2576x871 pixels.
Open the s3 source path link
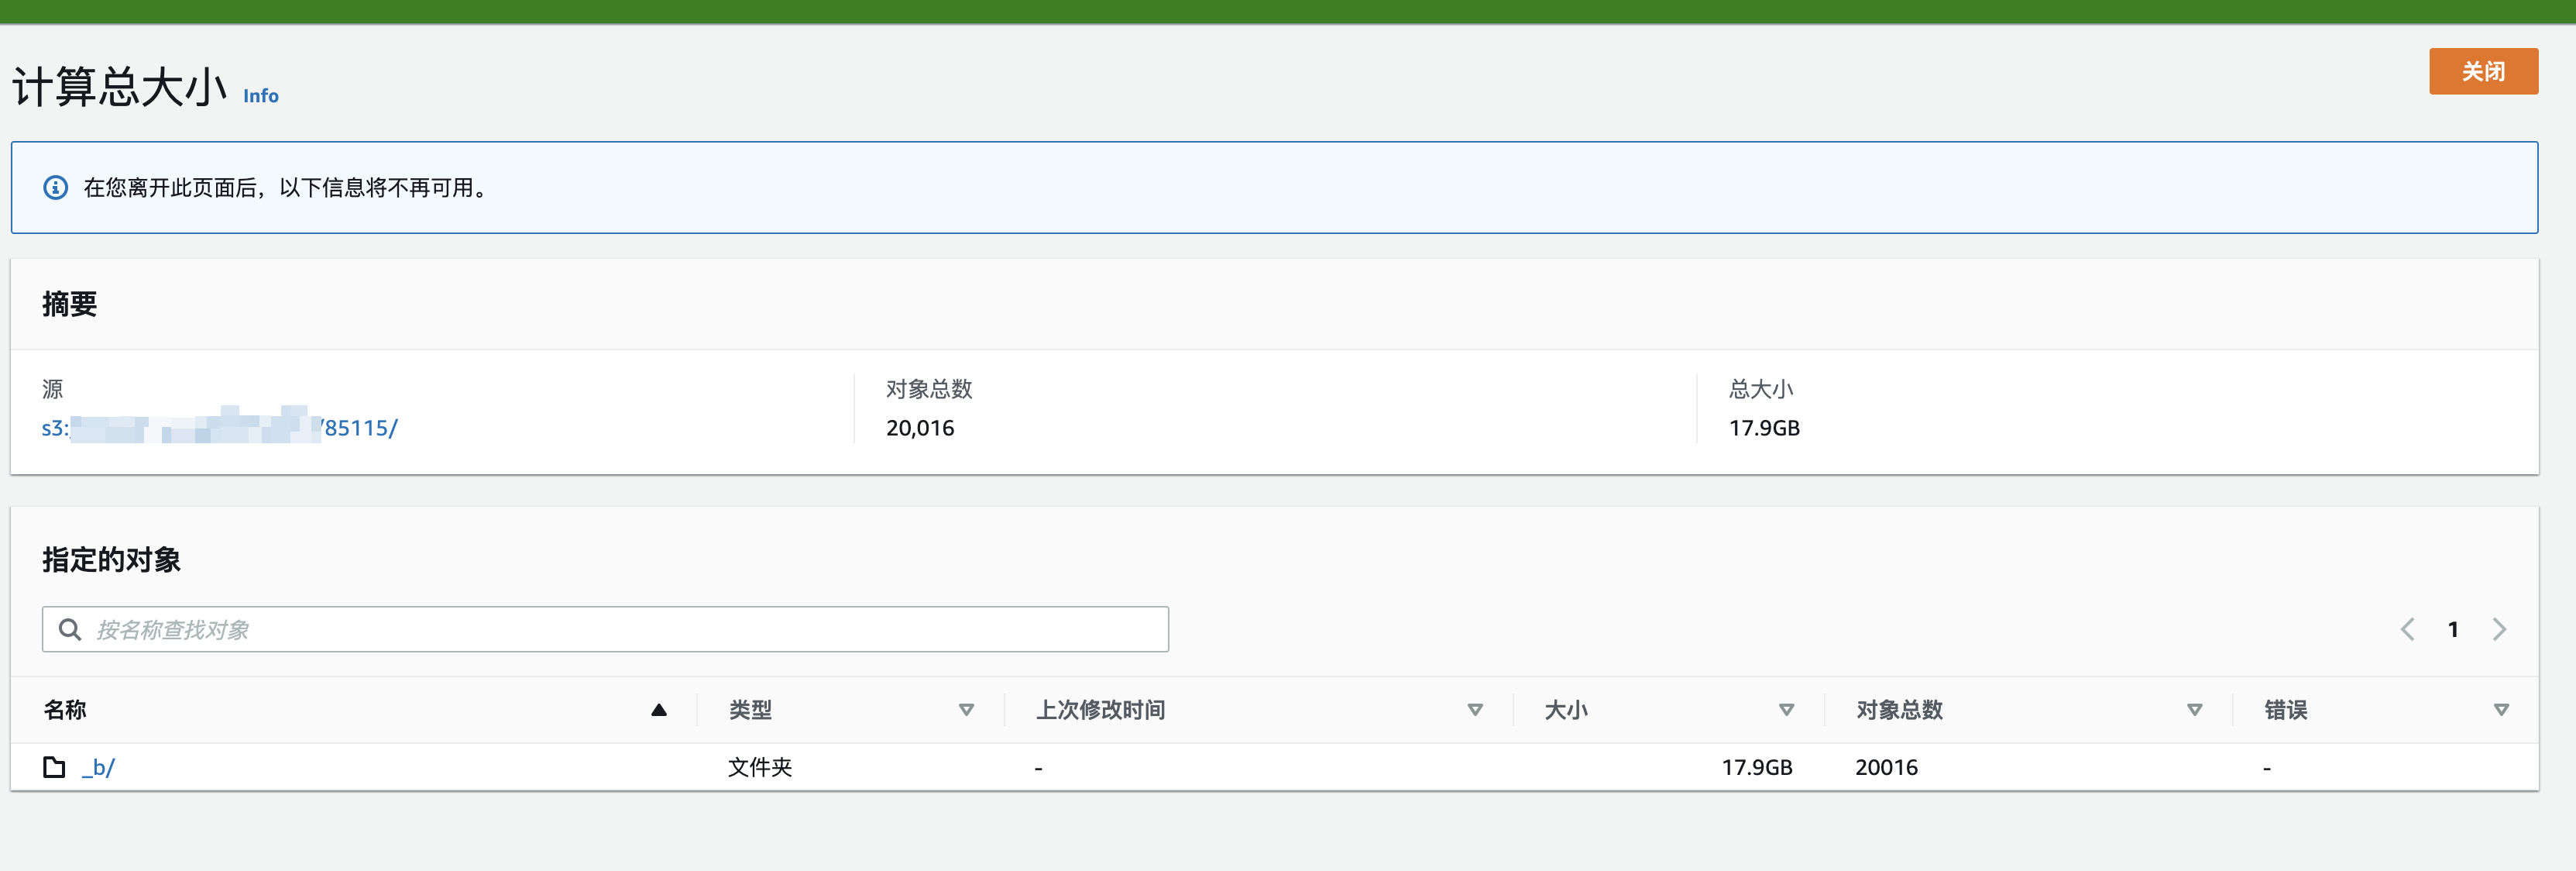click(x=220, y=428)
